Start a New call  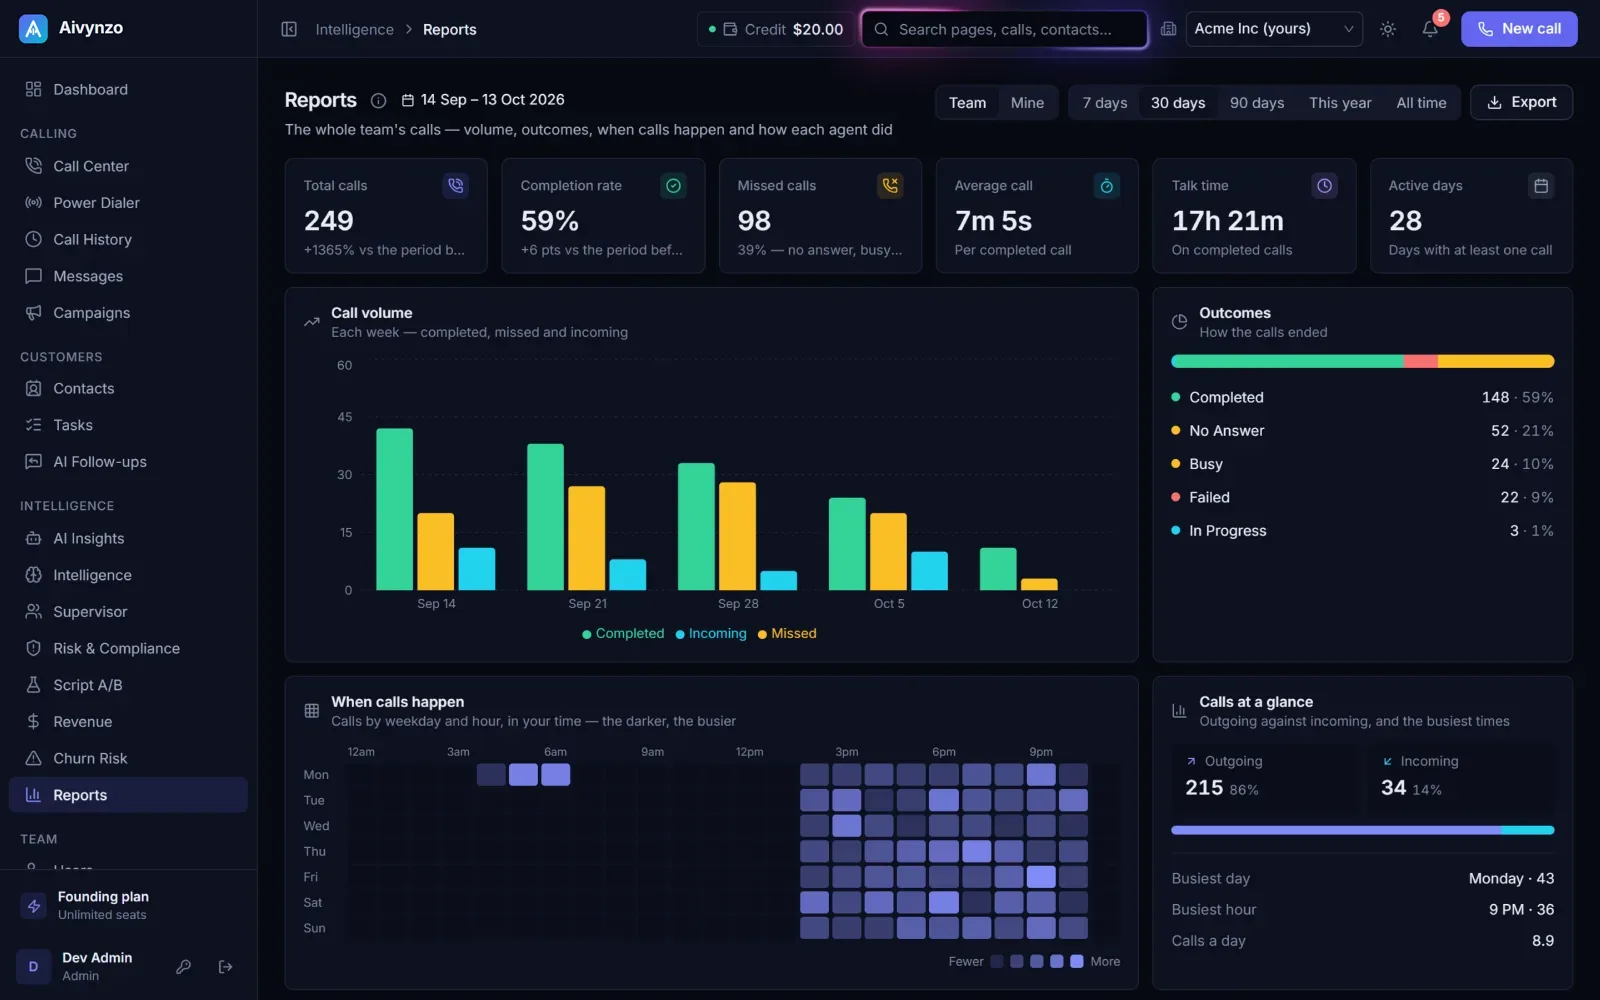pyautogui.click(x=1519, y=29)
